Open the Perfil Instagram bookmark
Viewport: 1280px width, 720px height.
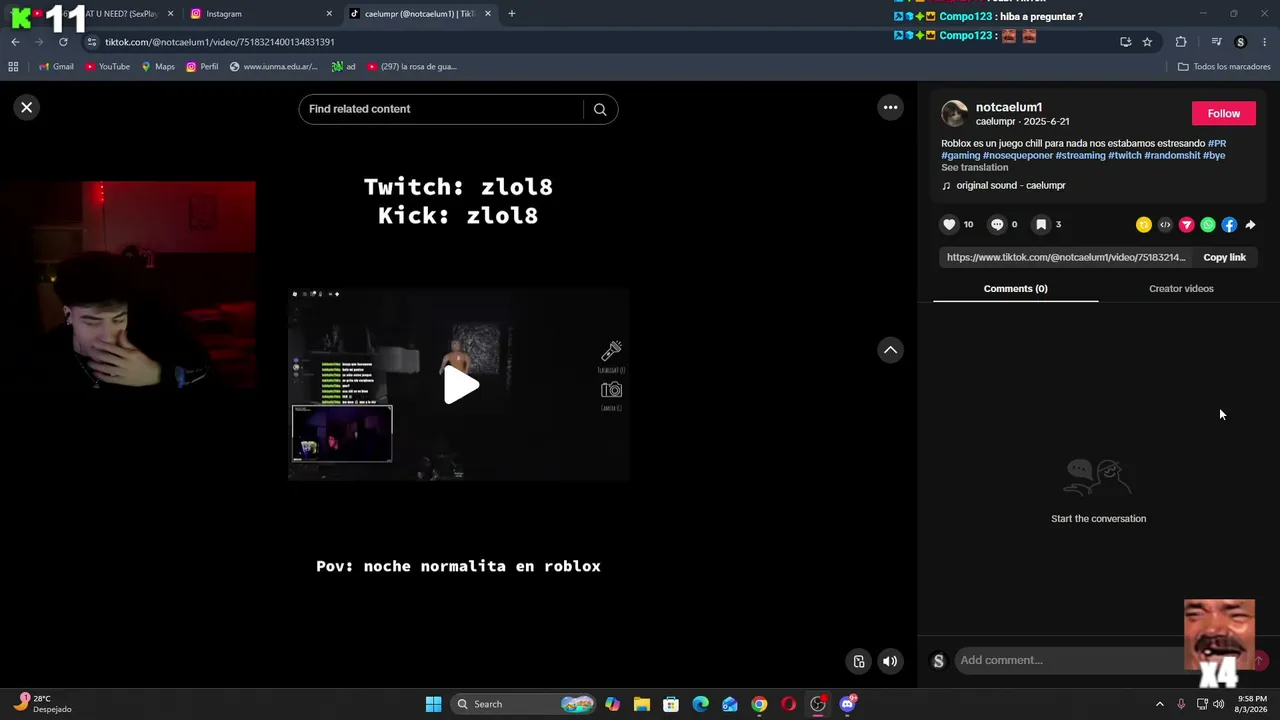pos(202,67)
